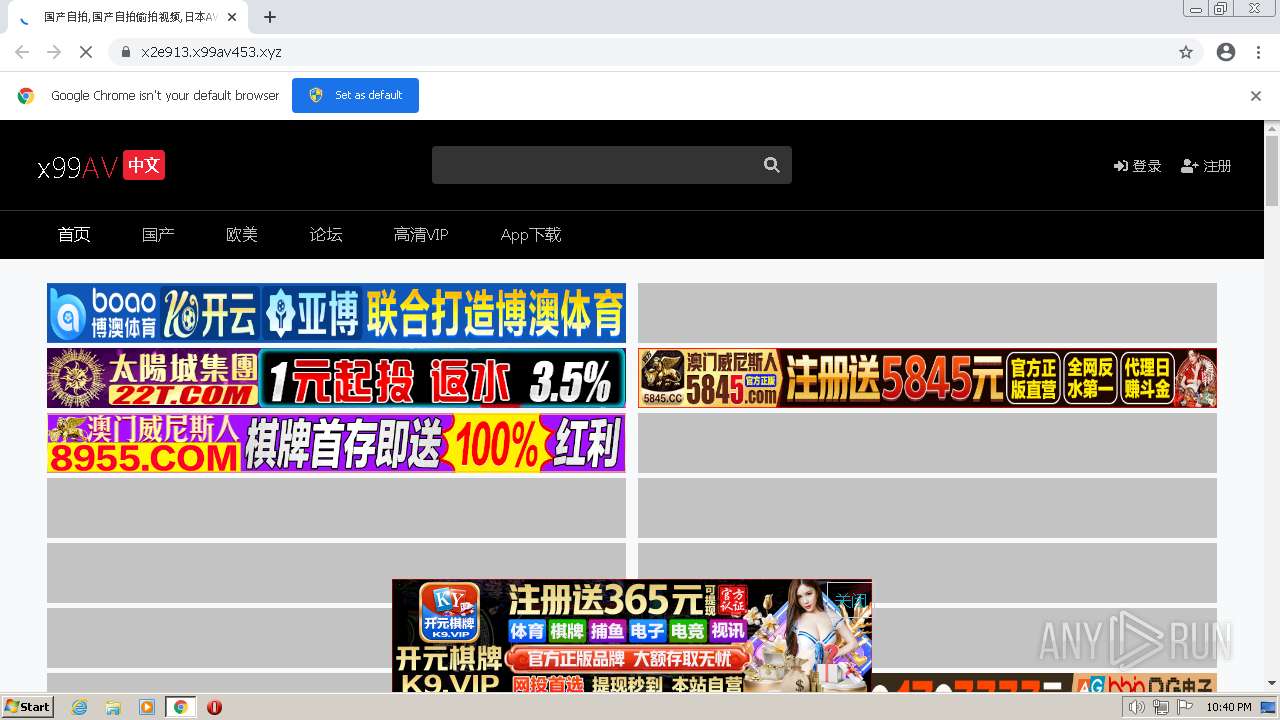Open the Chrome three-dot menu
Viewport: 1280px width, 720px height.
pos(1258,52)
